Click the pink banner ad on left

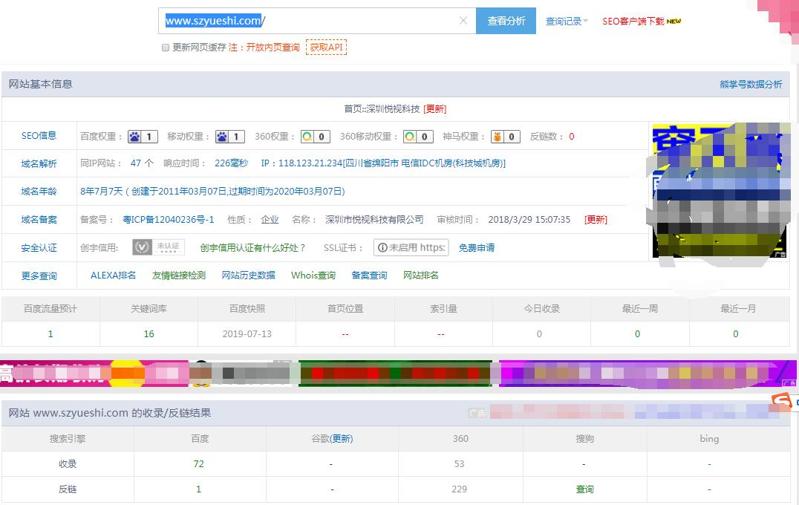(x=94, y=374)
